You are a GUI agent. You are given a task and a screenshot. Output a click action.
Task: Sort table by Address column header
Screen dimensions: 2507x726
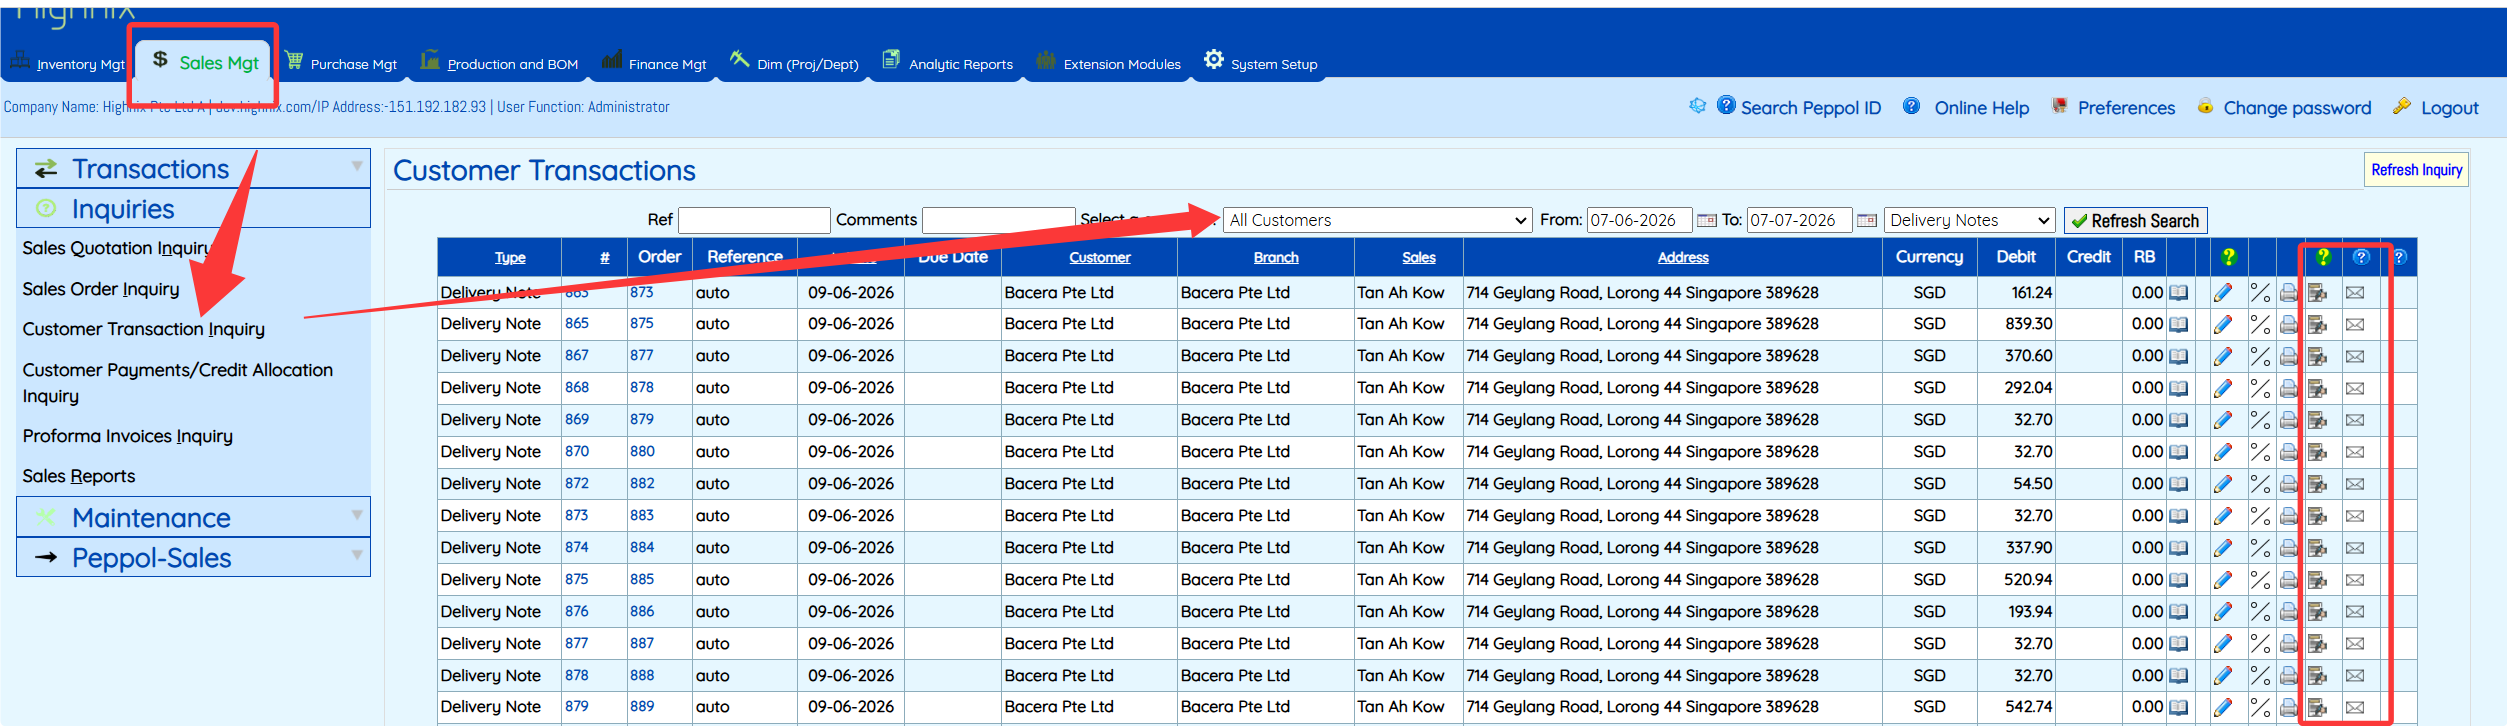pos(1683,257)
